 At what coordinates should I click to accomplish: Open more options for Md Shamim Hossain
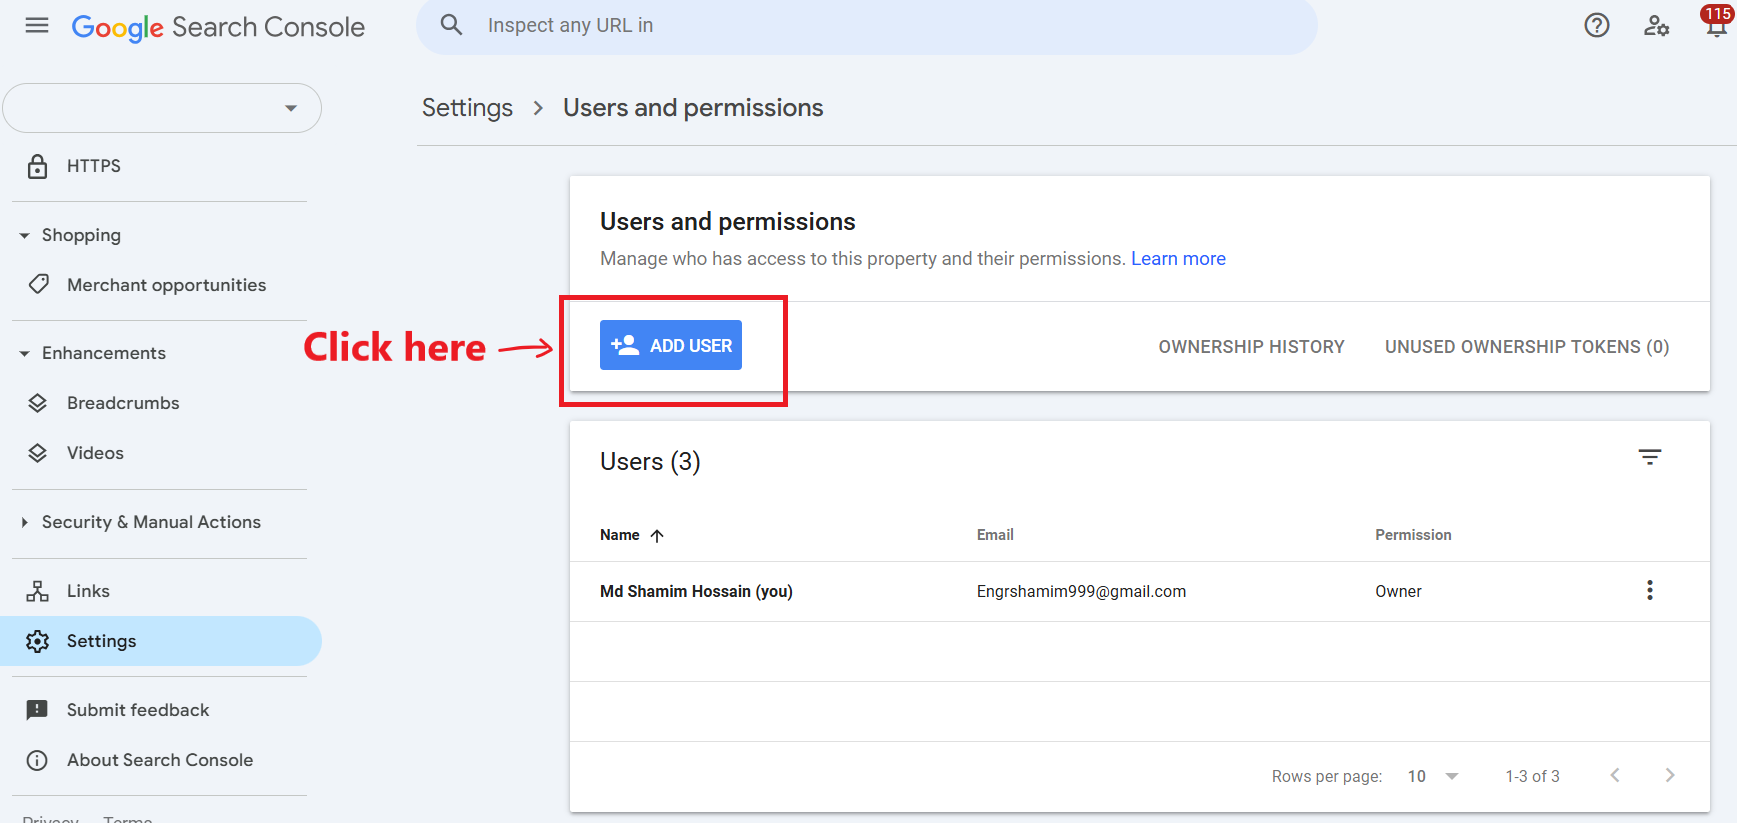click(1650, 590)
